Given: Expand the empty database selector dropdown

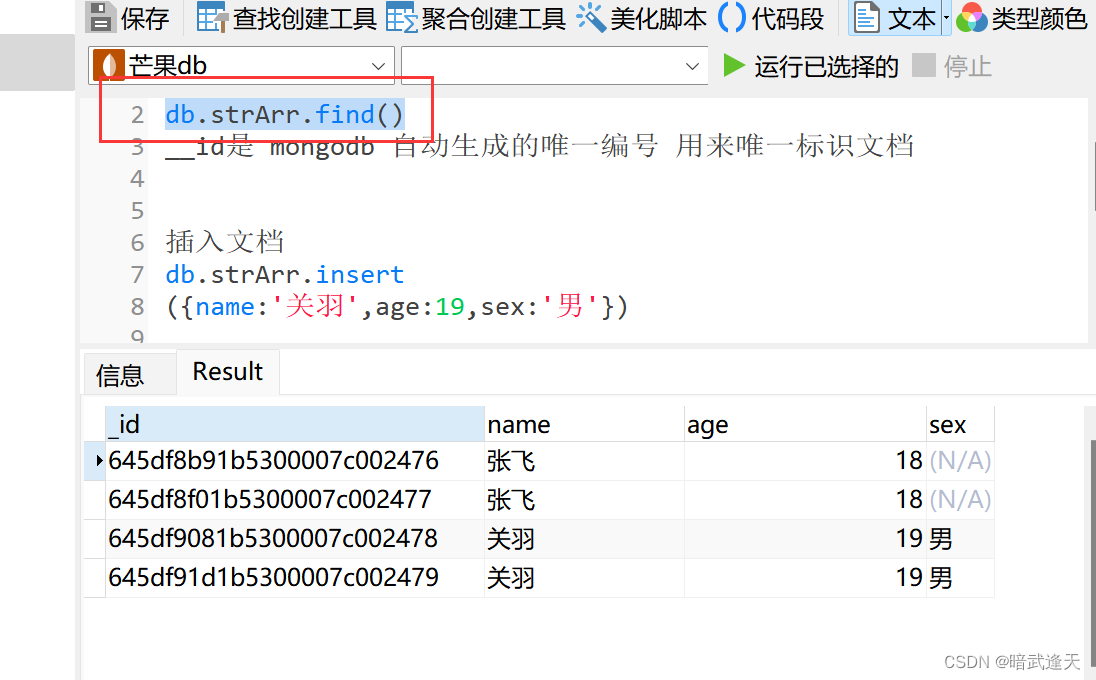Looking at the screenshot, I should tap(693, 64).
